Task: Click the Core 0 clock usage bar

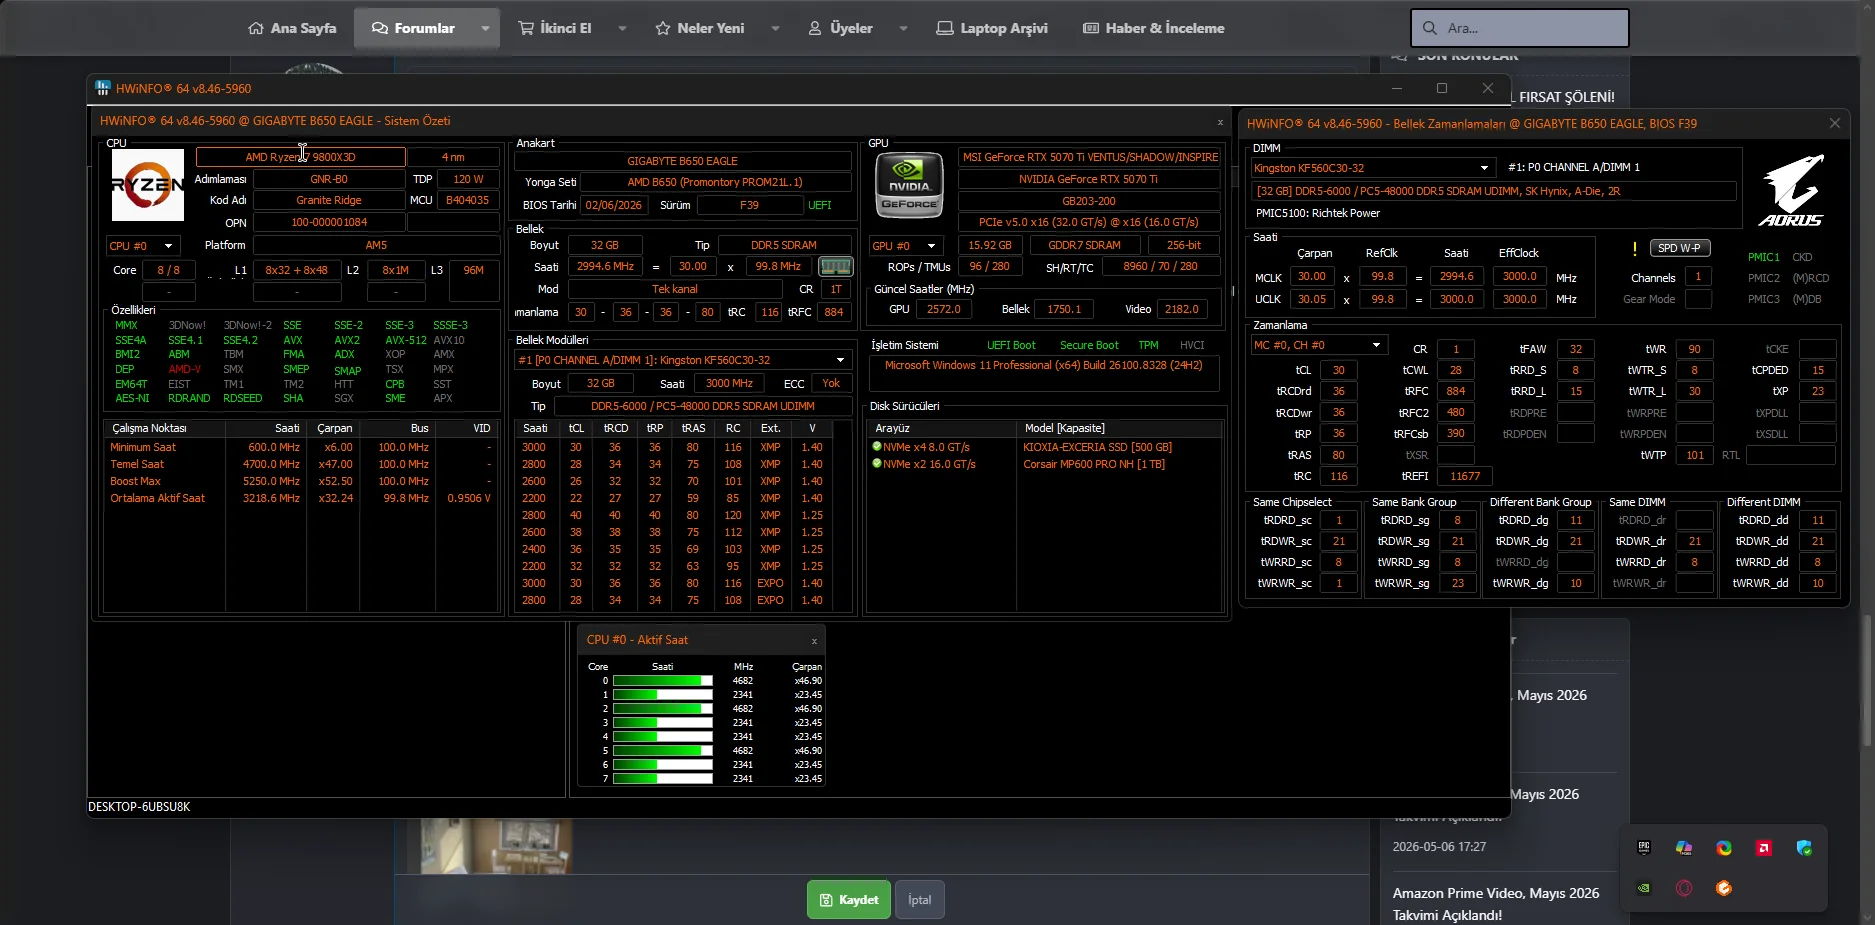Action: [663, 681]
